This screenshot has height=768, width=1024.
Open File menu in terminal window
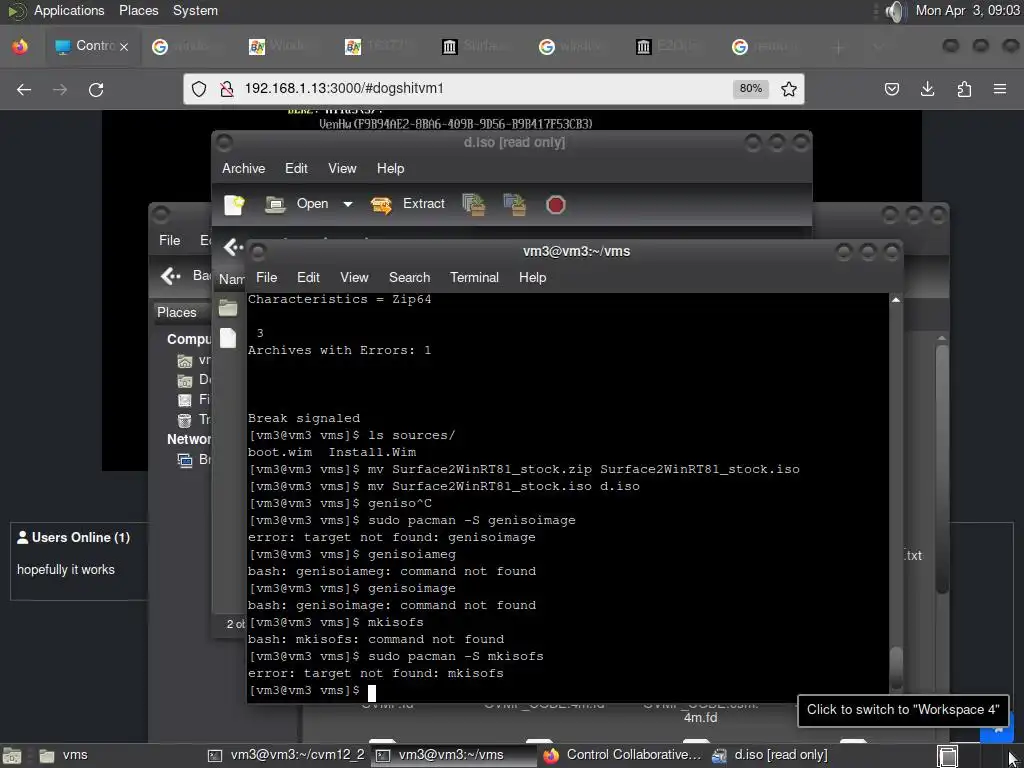tap(266, 278)
